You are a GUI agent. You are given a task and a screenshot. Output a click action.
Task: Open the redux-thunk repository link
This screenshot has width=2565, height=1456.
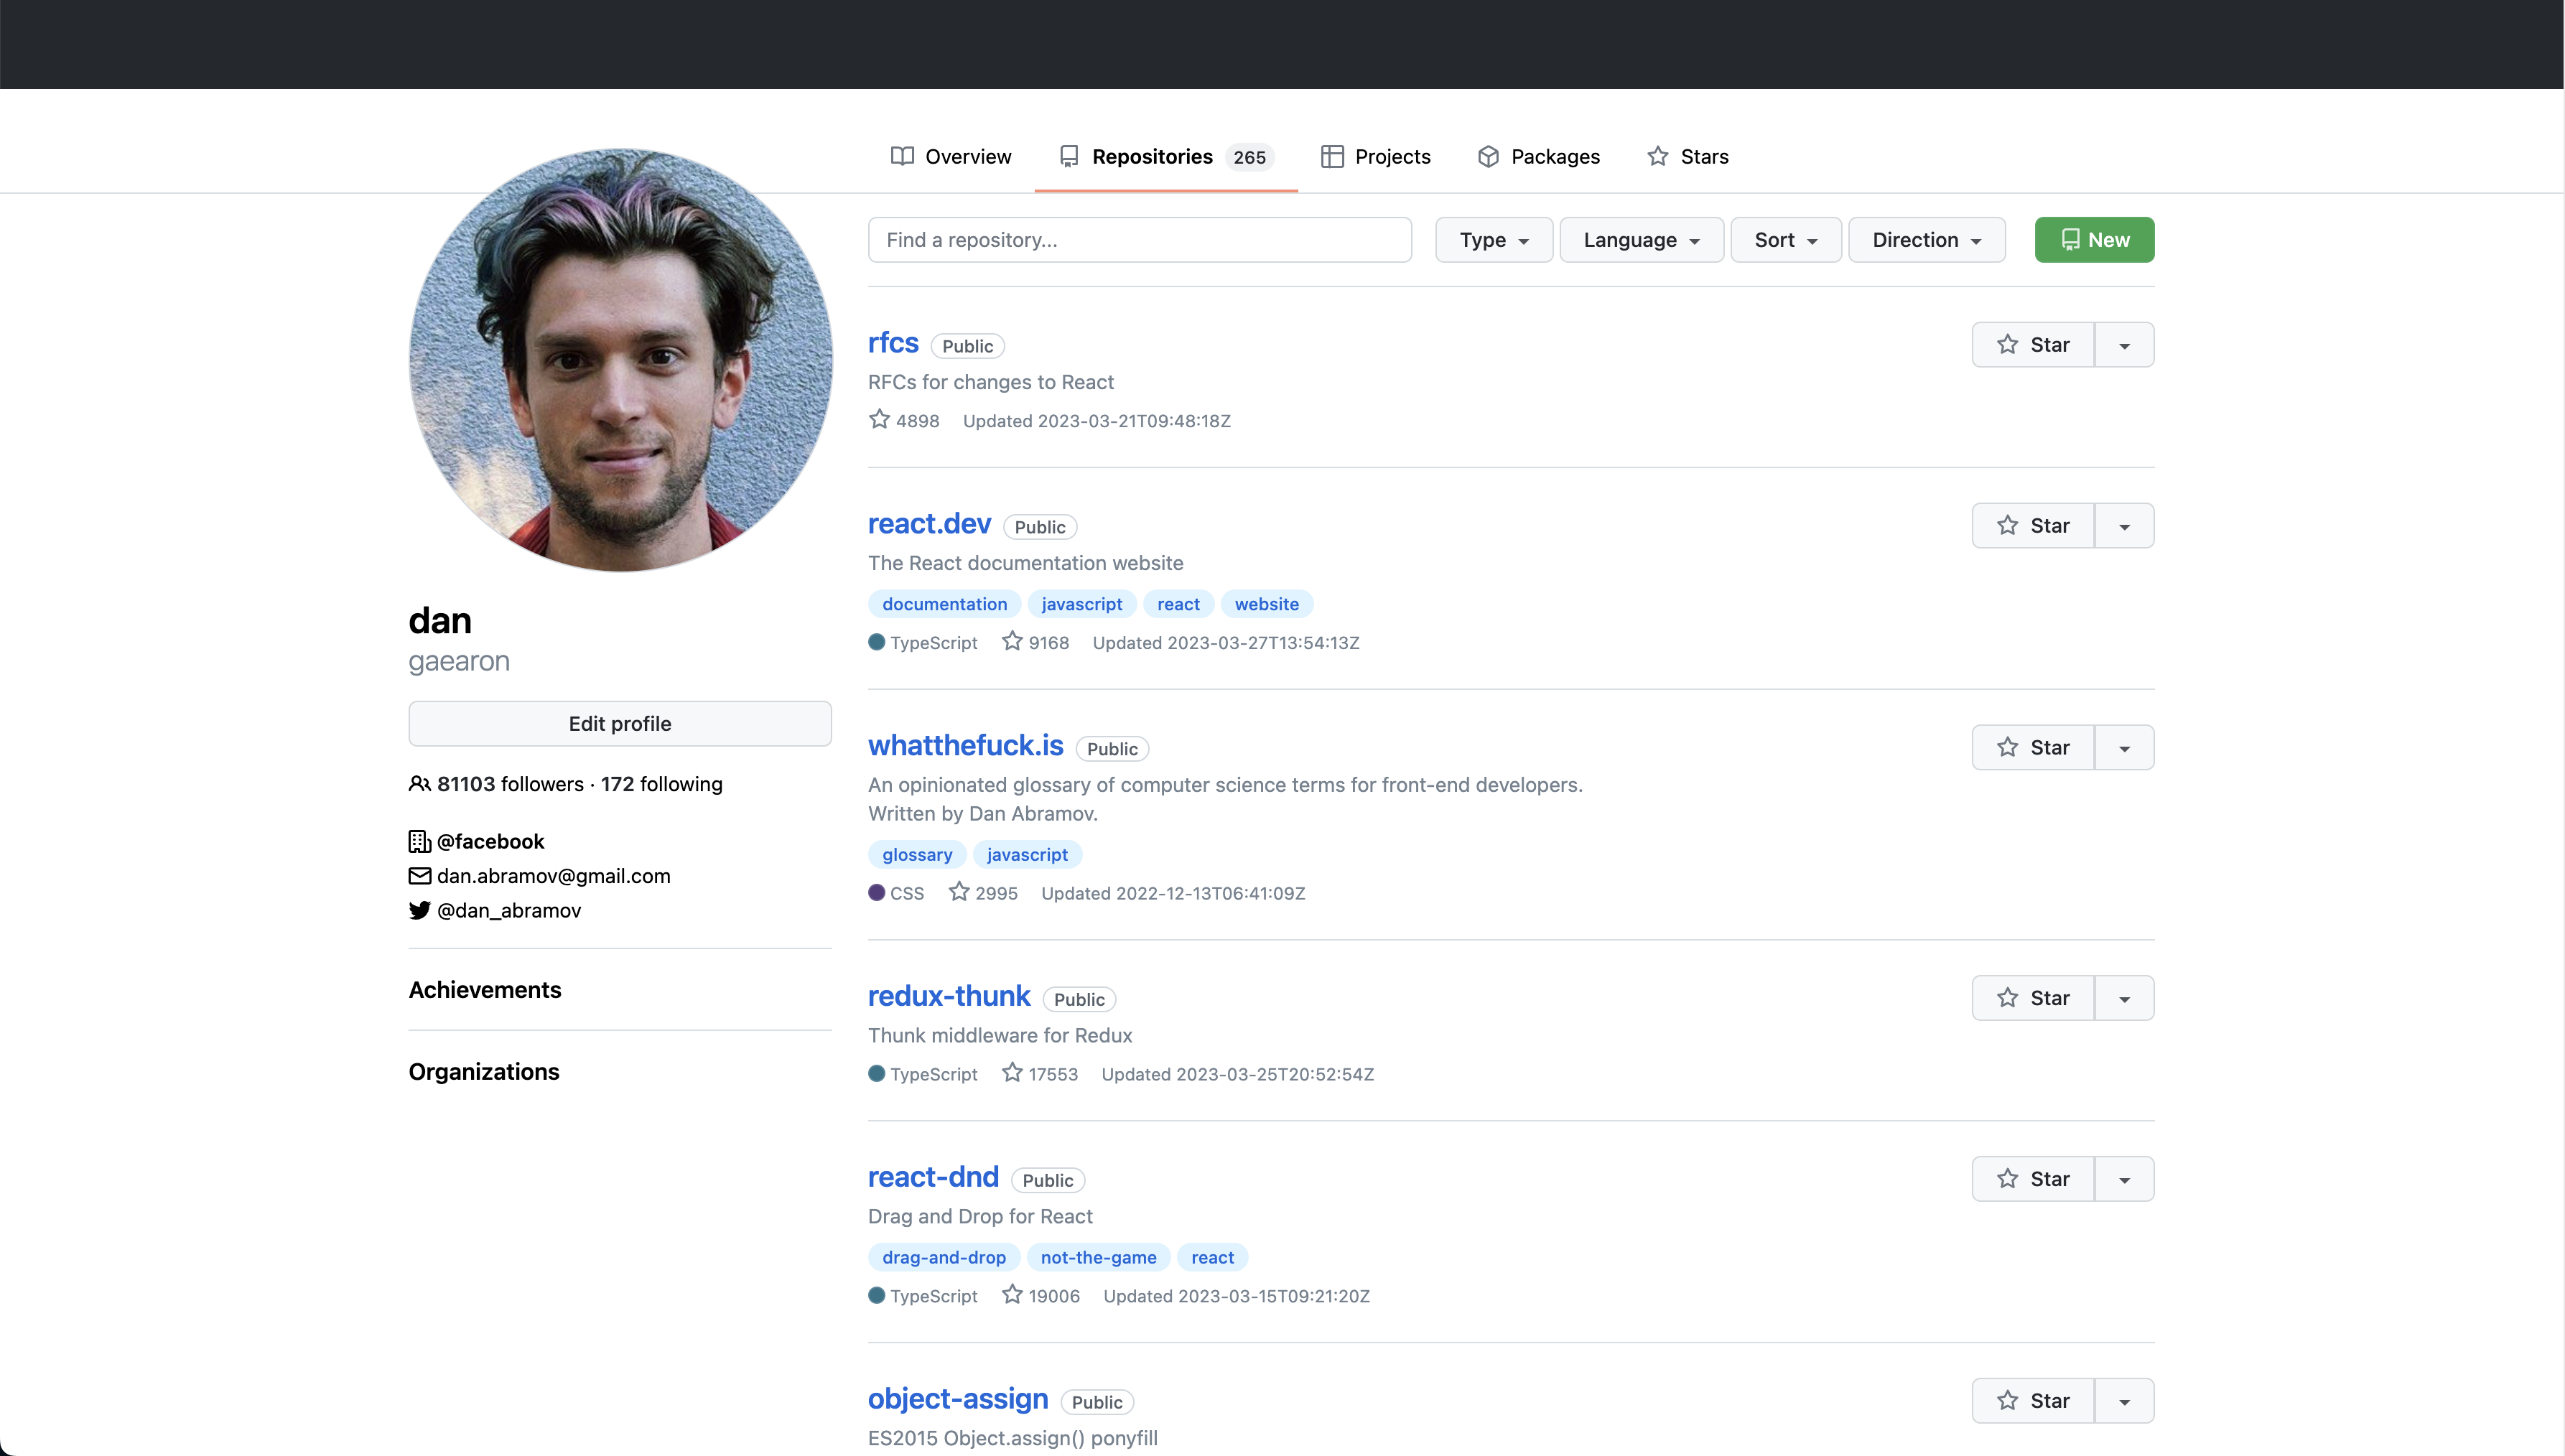point(948,996)
